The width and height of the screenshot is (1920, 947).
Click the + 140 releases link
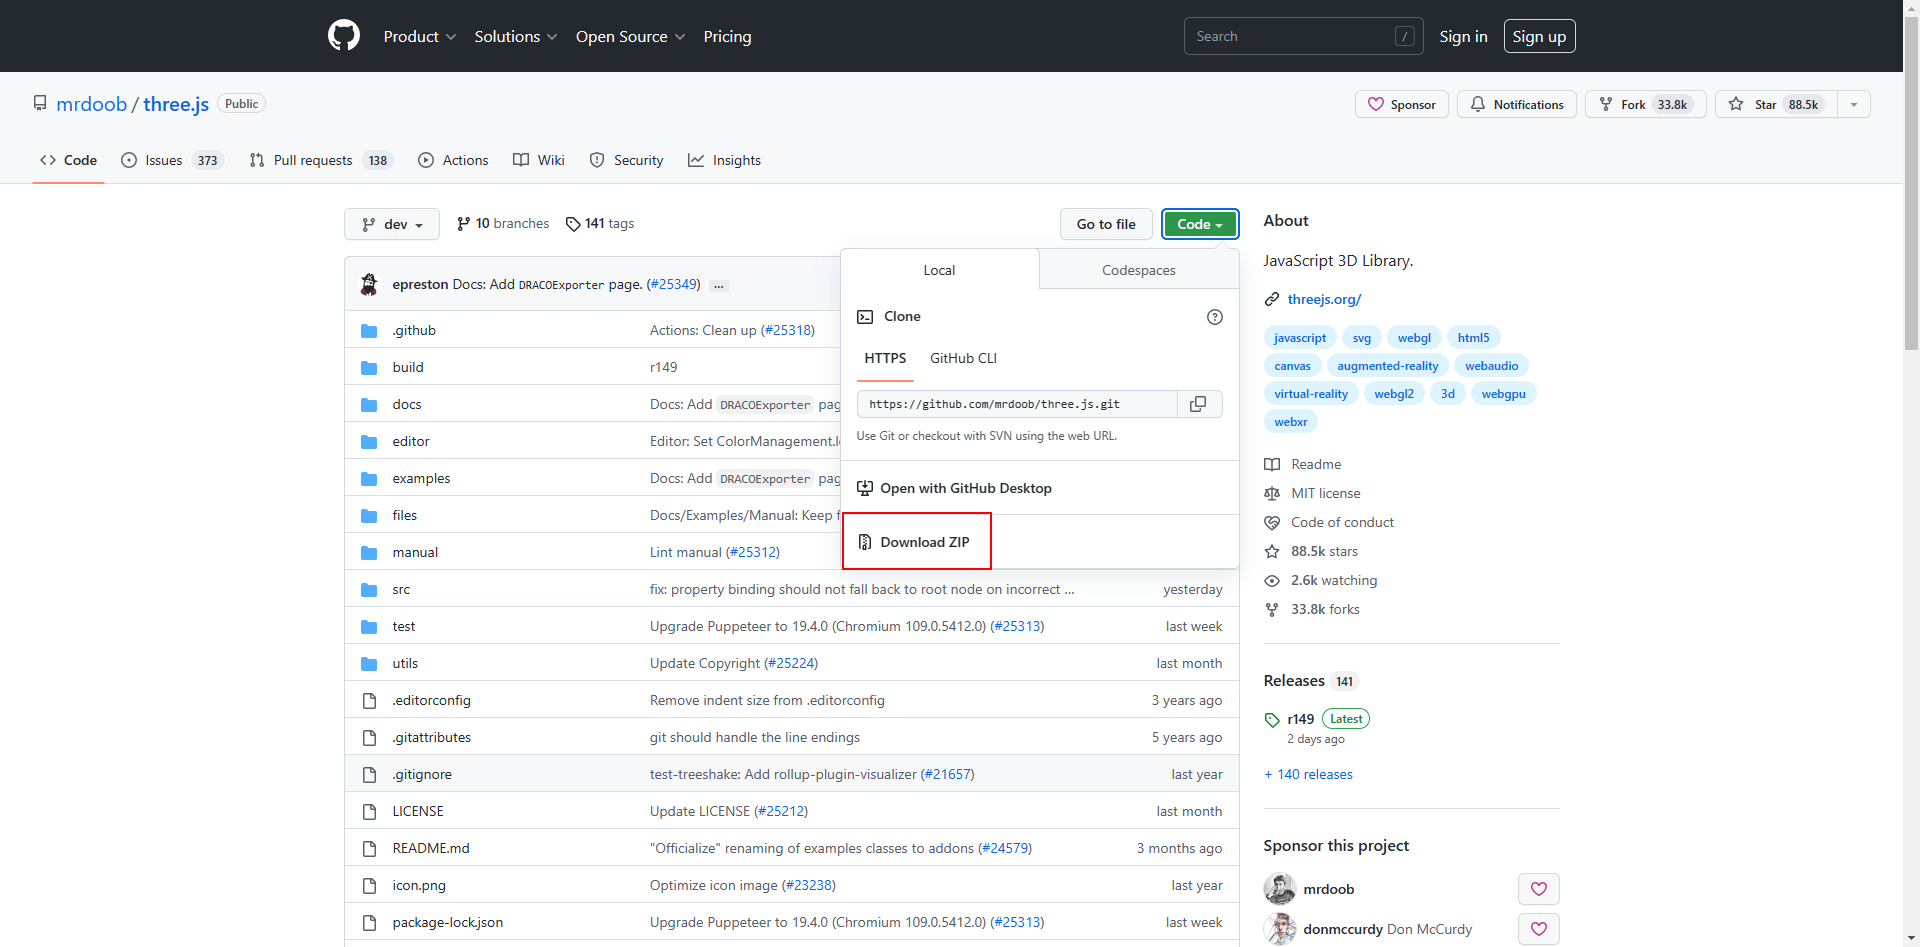[1308, 774]
